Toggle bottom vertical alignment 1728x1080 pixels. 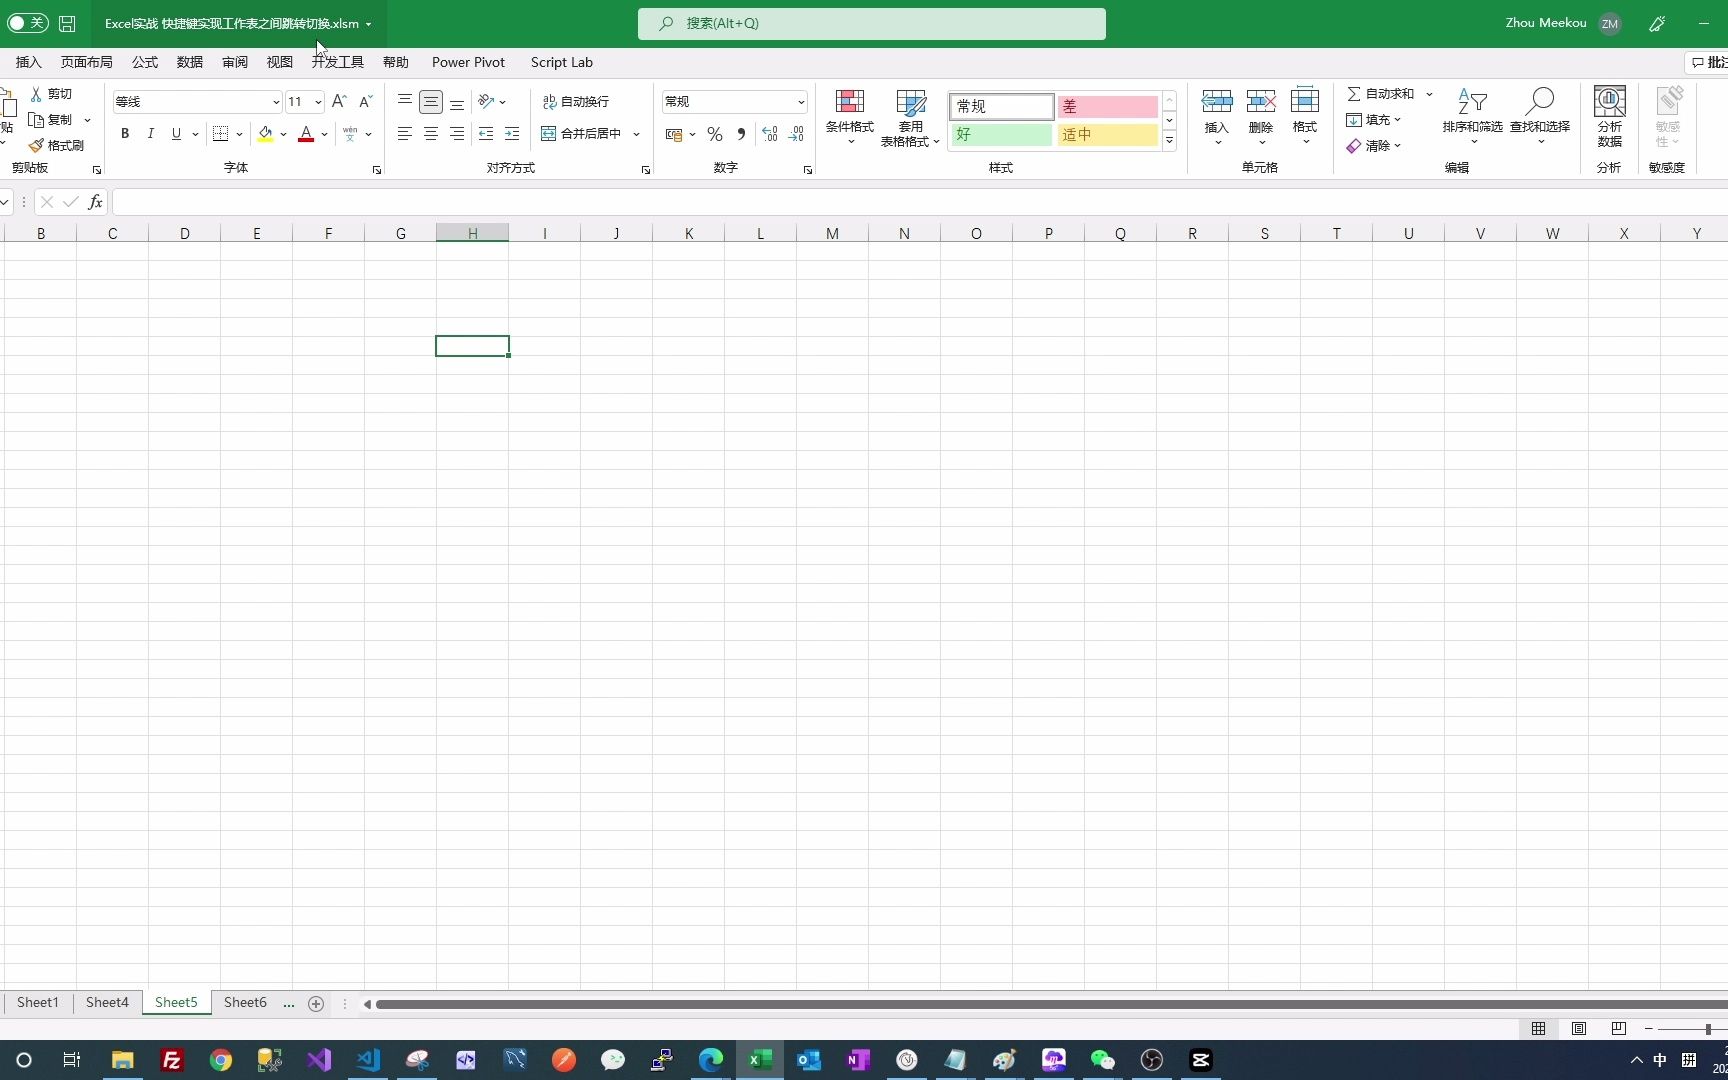(457, 102)
